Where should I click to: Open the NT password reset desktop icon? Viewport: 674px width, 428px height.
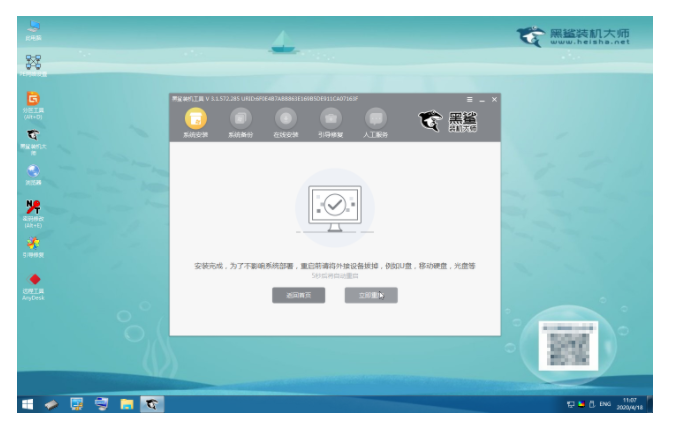coord(33,208)
